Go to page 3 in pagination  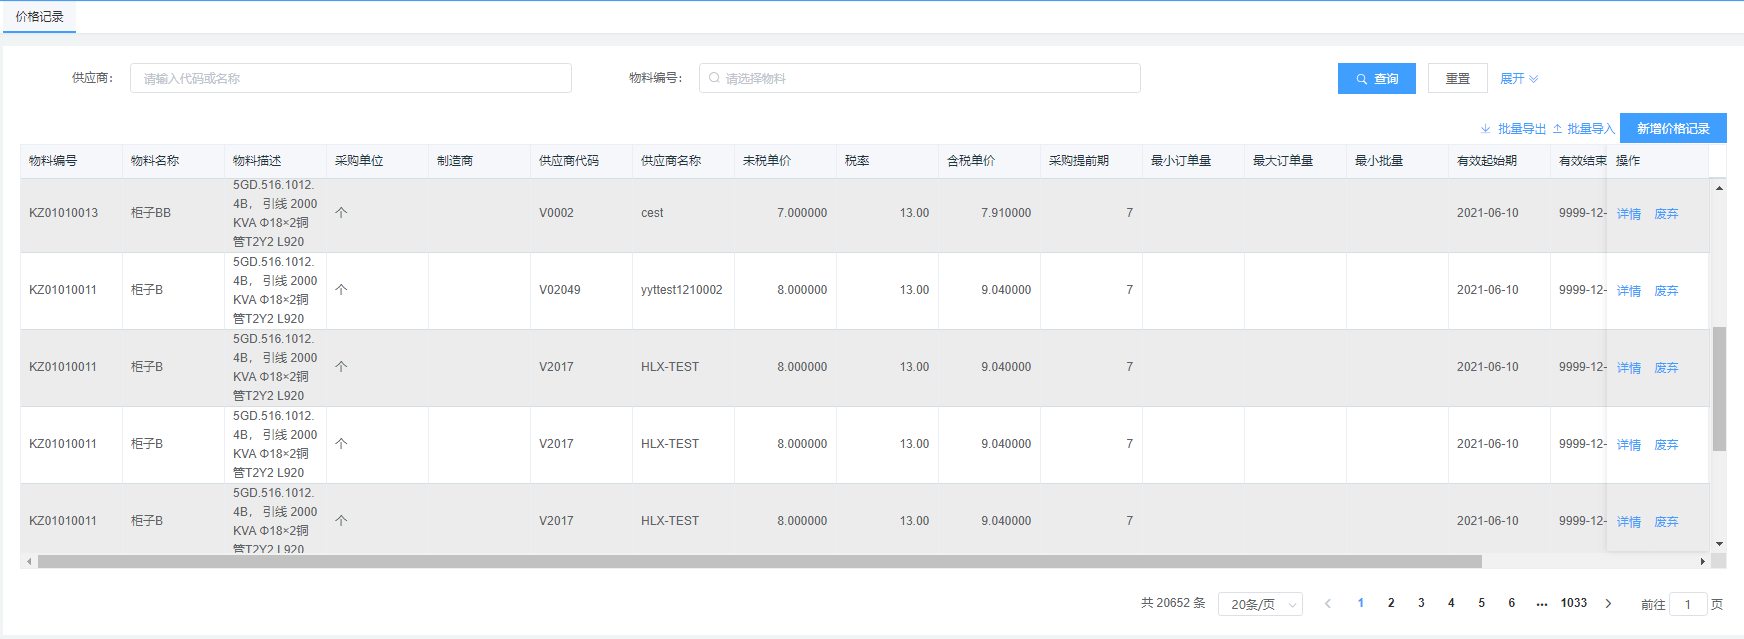[x=1421, y=603]
